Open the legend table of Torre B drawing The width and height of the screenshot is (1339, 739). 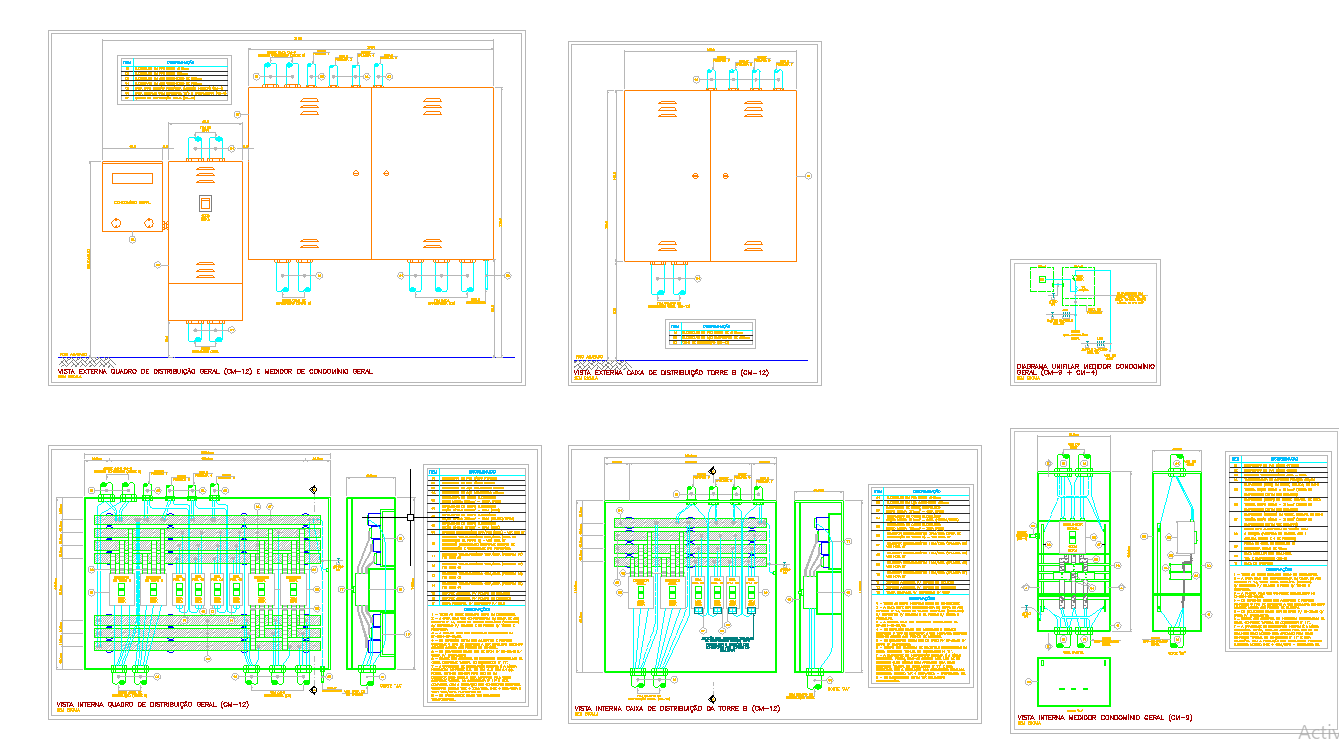point(710,330)
